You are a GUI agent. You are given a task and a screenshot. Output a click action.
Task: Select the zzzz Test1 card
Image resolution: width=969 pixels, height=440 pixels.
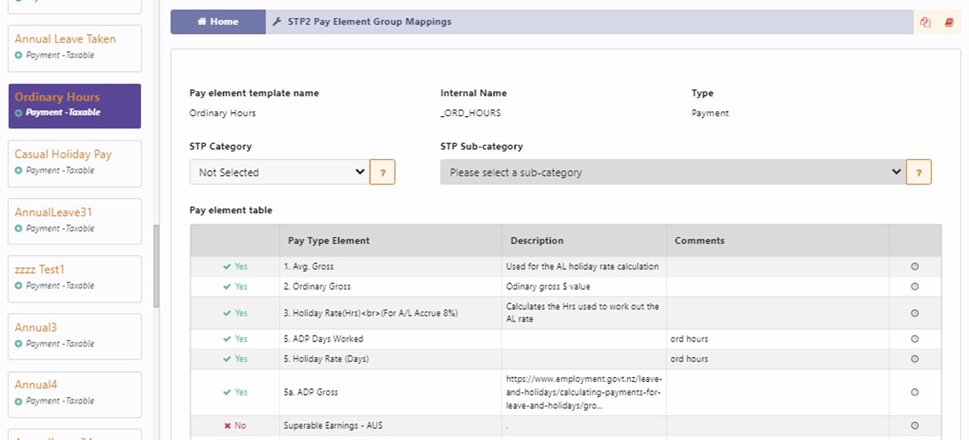coord(75,279)
